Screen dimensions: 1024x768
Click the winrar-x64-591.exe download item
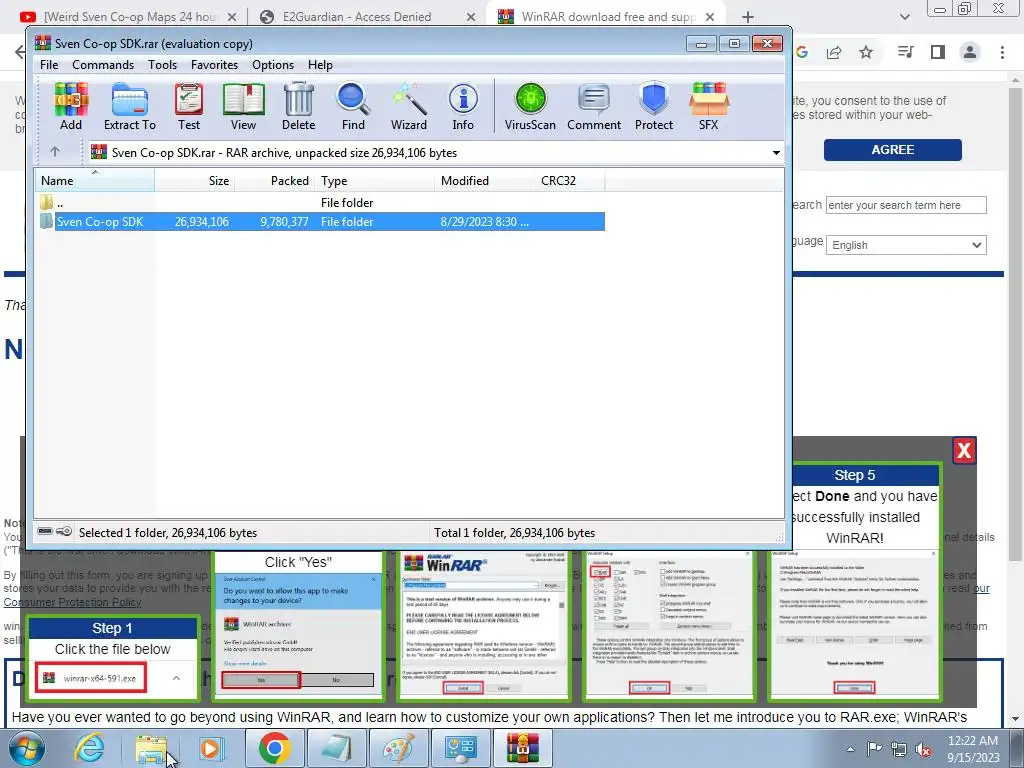tap(91, 678)
